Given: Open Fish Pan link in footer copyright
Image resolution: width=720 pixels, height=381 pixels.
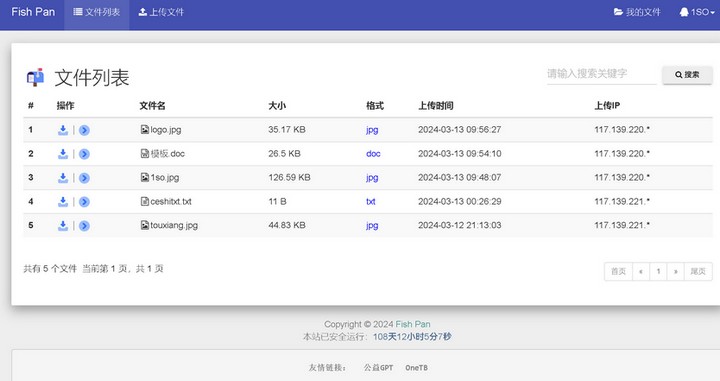Looking at the screenshot, I should (x=413, y=324).
